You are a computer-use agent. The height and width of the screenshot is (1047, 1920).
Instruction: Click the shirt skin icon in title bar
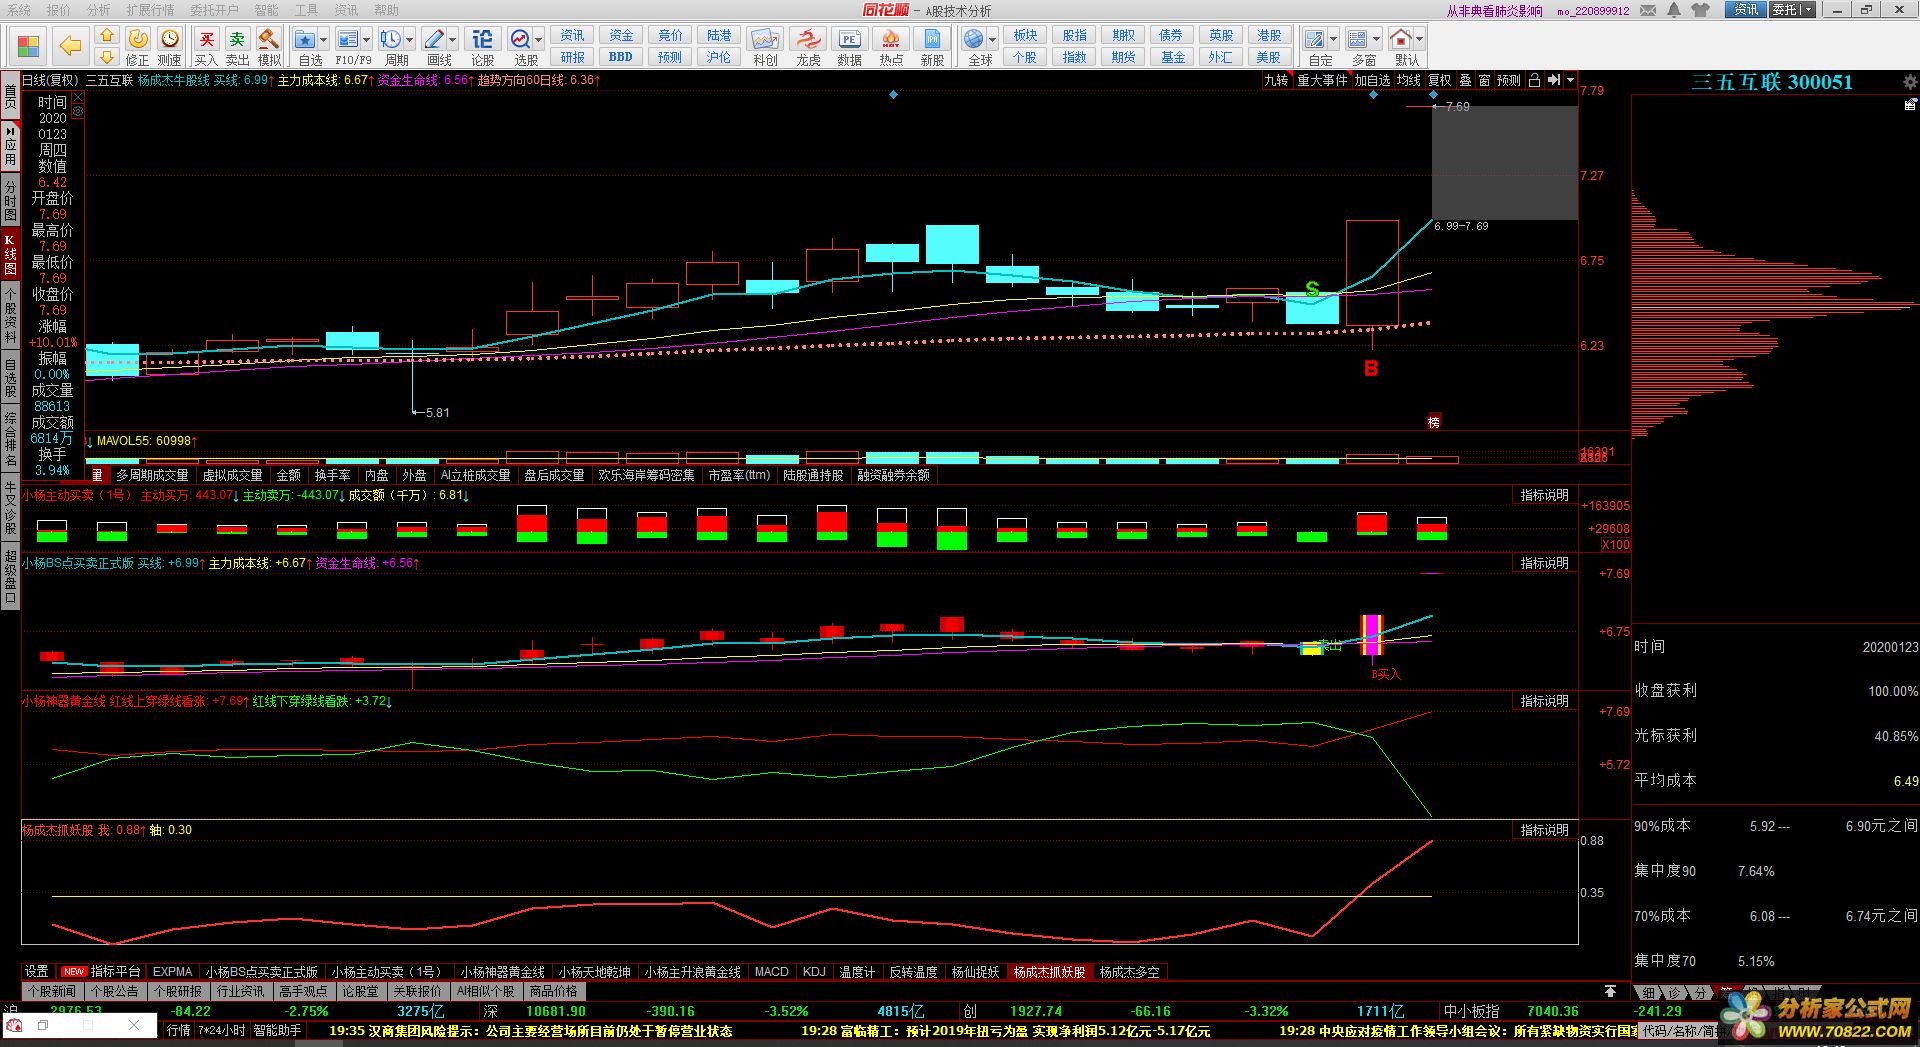[1701, 10]
